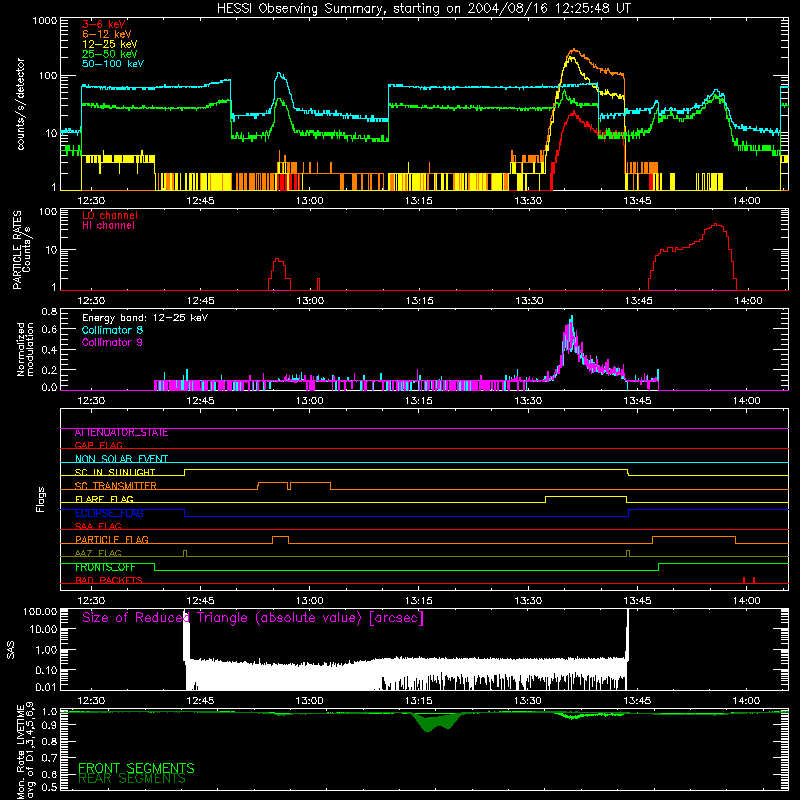Screen dimensions: 800x800
Task: Click the 1000 tick label on count rate axis
Action: point(45,21)
